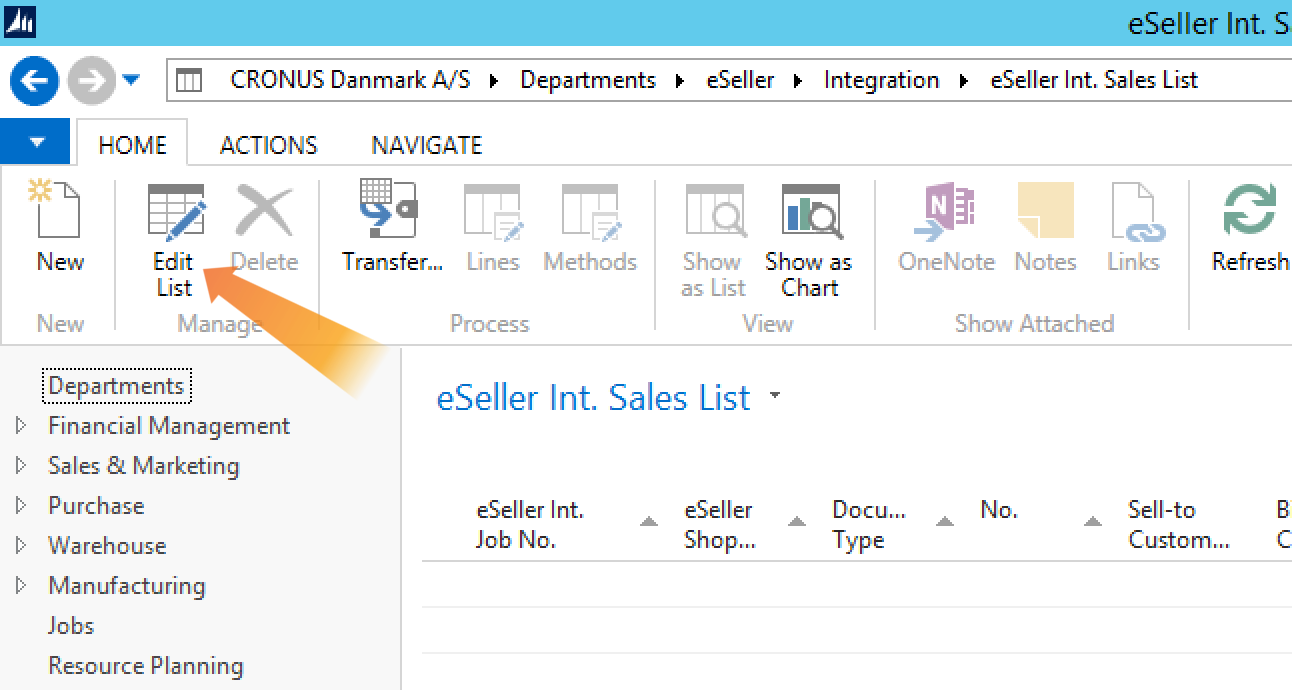Open Warehouse in the navigation pane
The width and height of the screenshot is (1292, 690).
point(107,546)
